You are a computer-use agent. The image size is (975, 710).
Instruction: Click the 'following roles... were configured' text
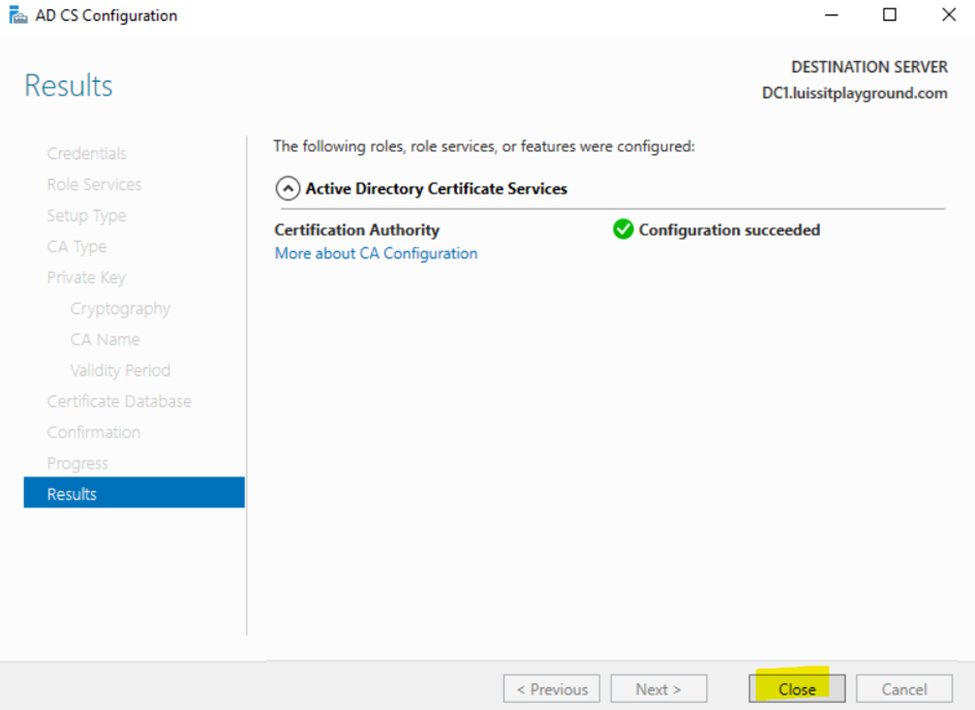484,146
